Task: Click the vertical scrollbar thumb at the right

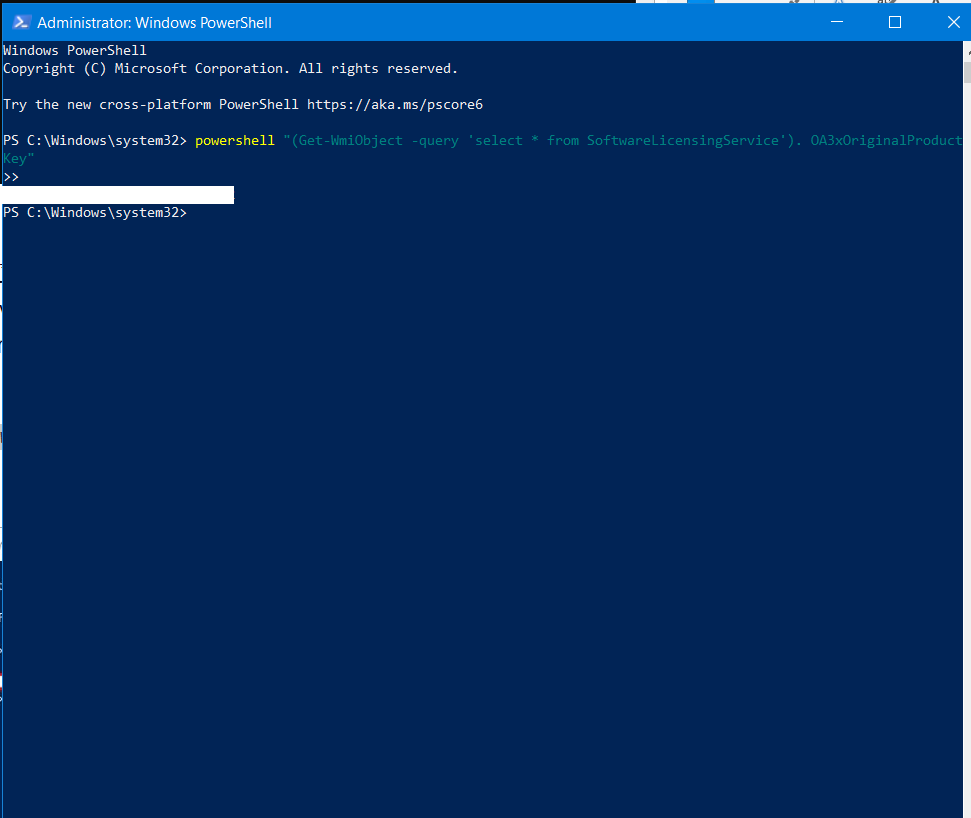Action: 967,72
